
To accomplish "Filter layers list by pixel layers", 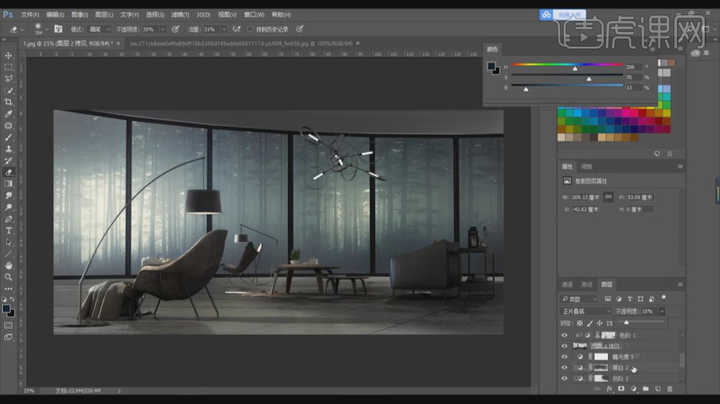I will (608, 299).
